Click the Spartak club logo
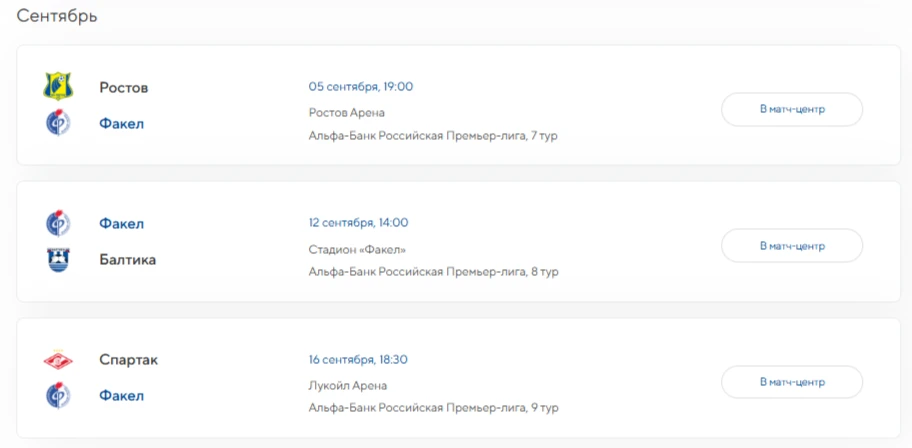The height and width of the screenshot is (448, 912). 58,360
